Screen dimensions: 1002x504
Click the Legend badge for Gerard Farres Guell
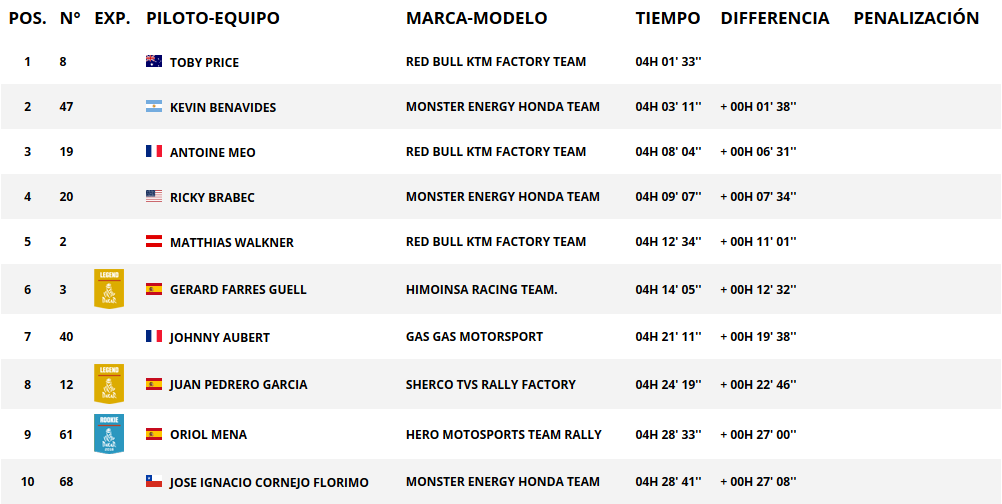(109, 289)
